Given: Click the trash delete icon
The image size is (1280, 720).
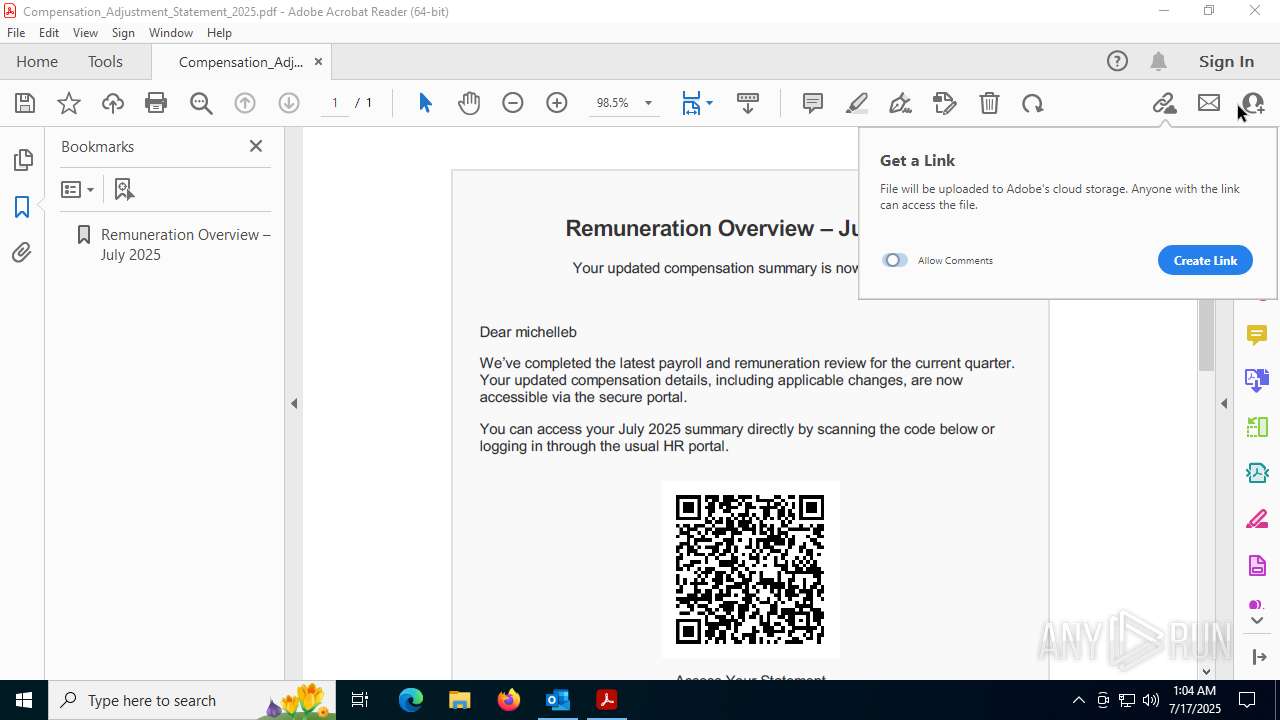Looking at the screenshot, I should 989,103.
